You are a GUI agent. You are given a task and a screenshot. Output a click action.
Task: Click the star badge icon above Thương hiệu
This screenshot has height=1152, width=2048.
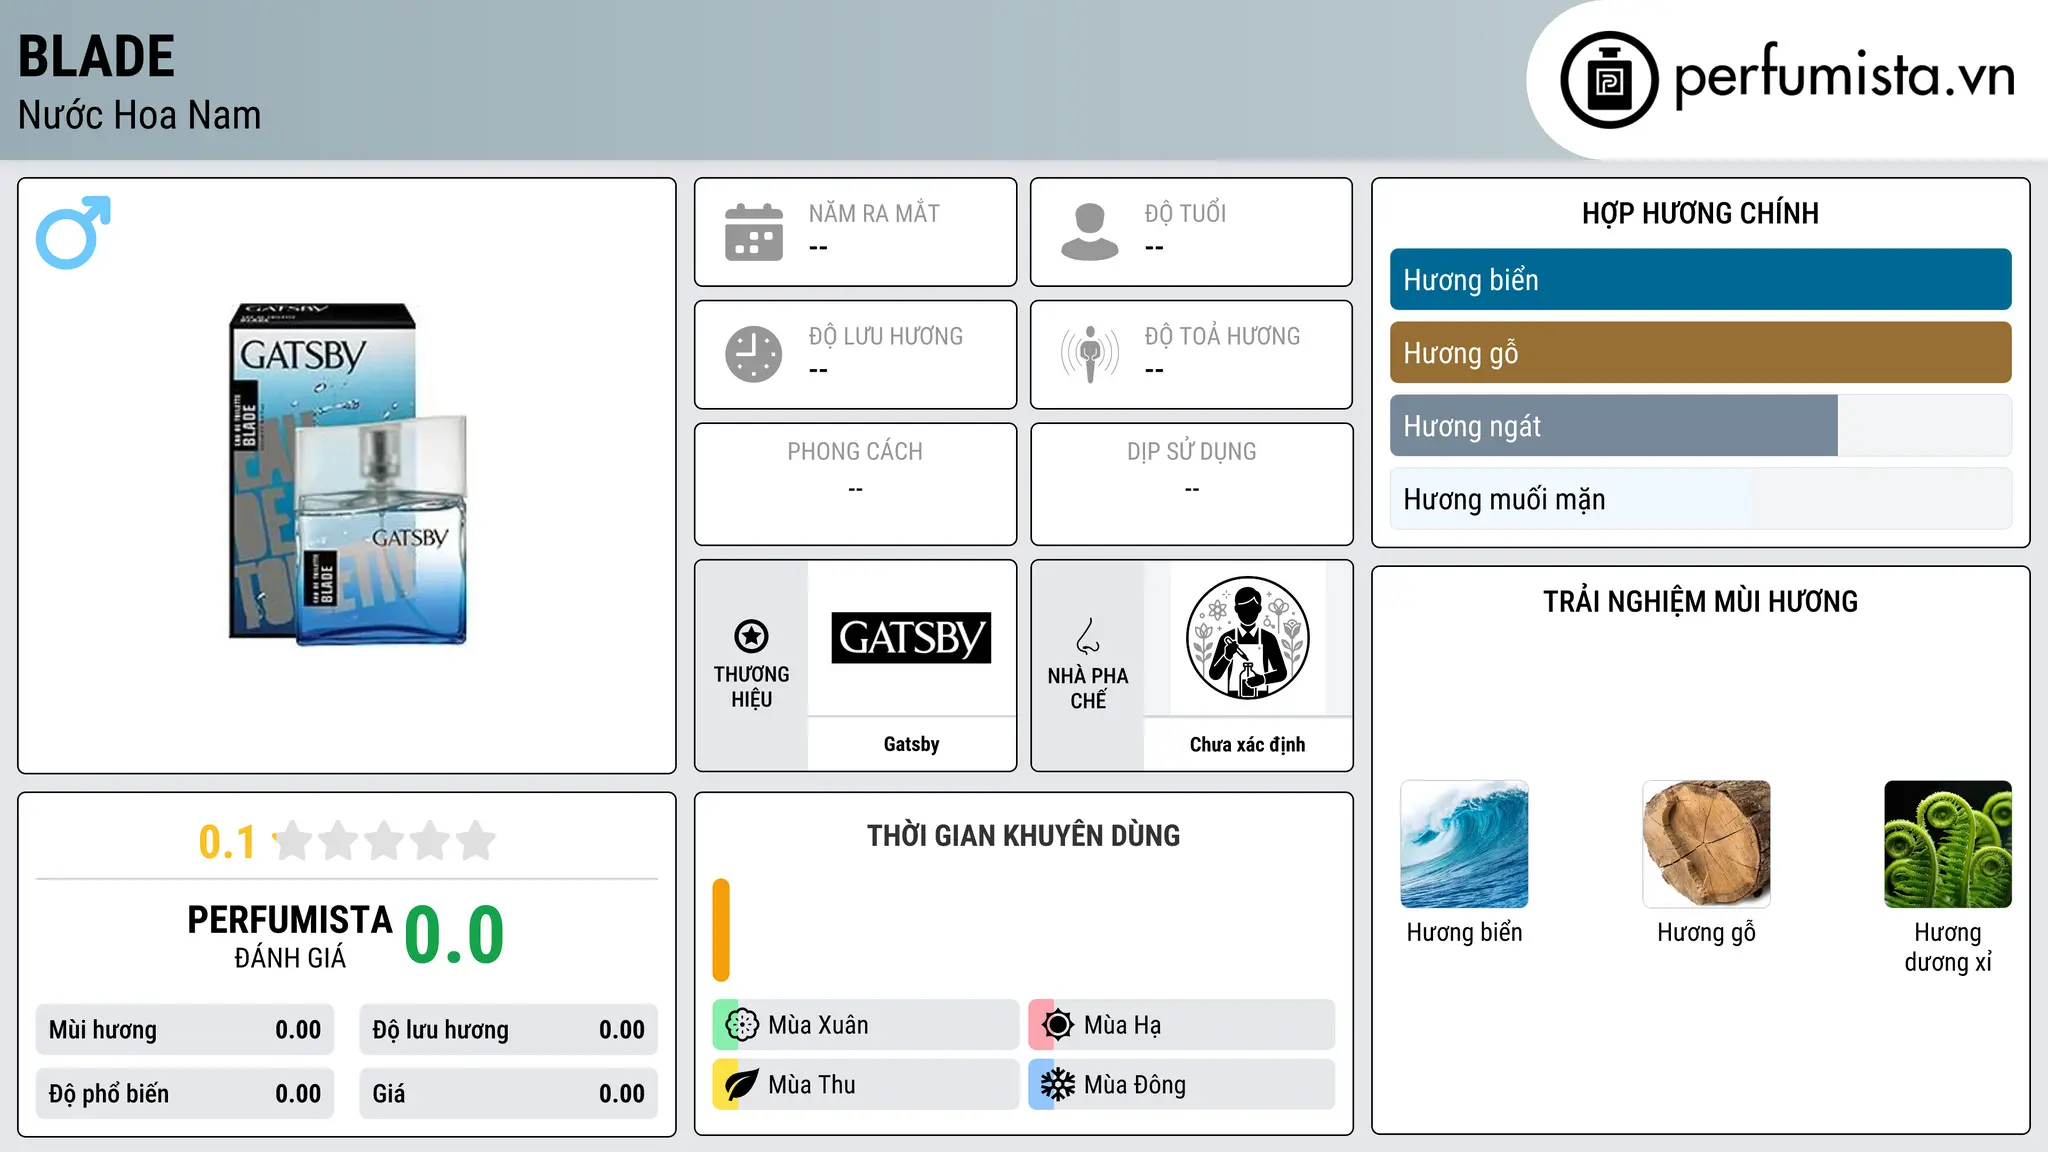(751, 636)
